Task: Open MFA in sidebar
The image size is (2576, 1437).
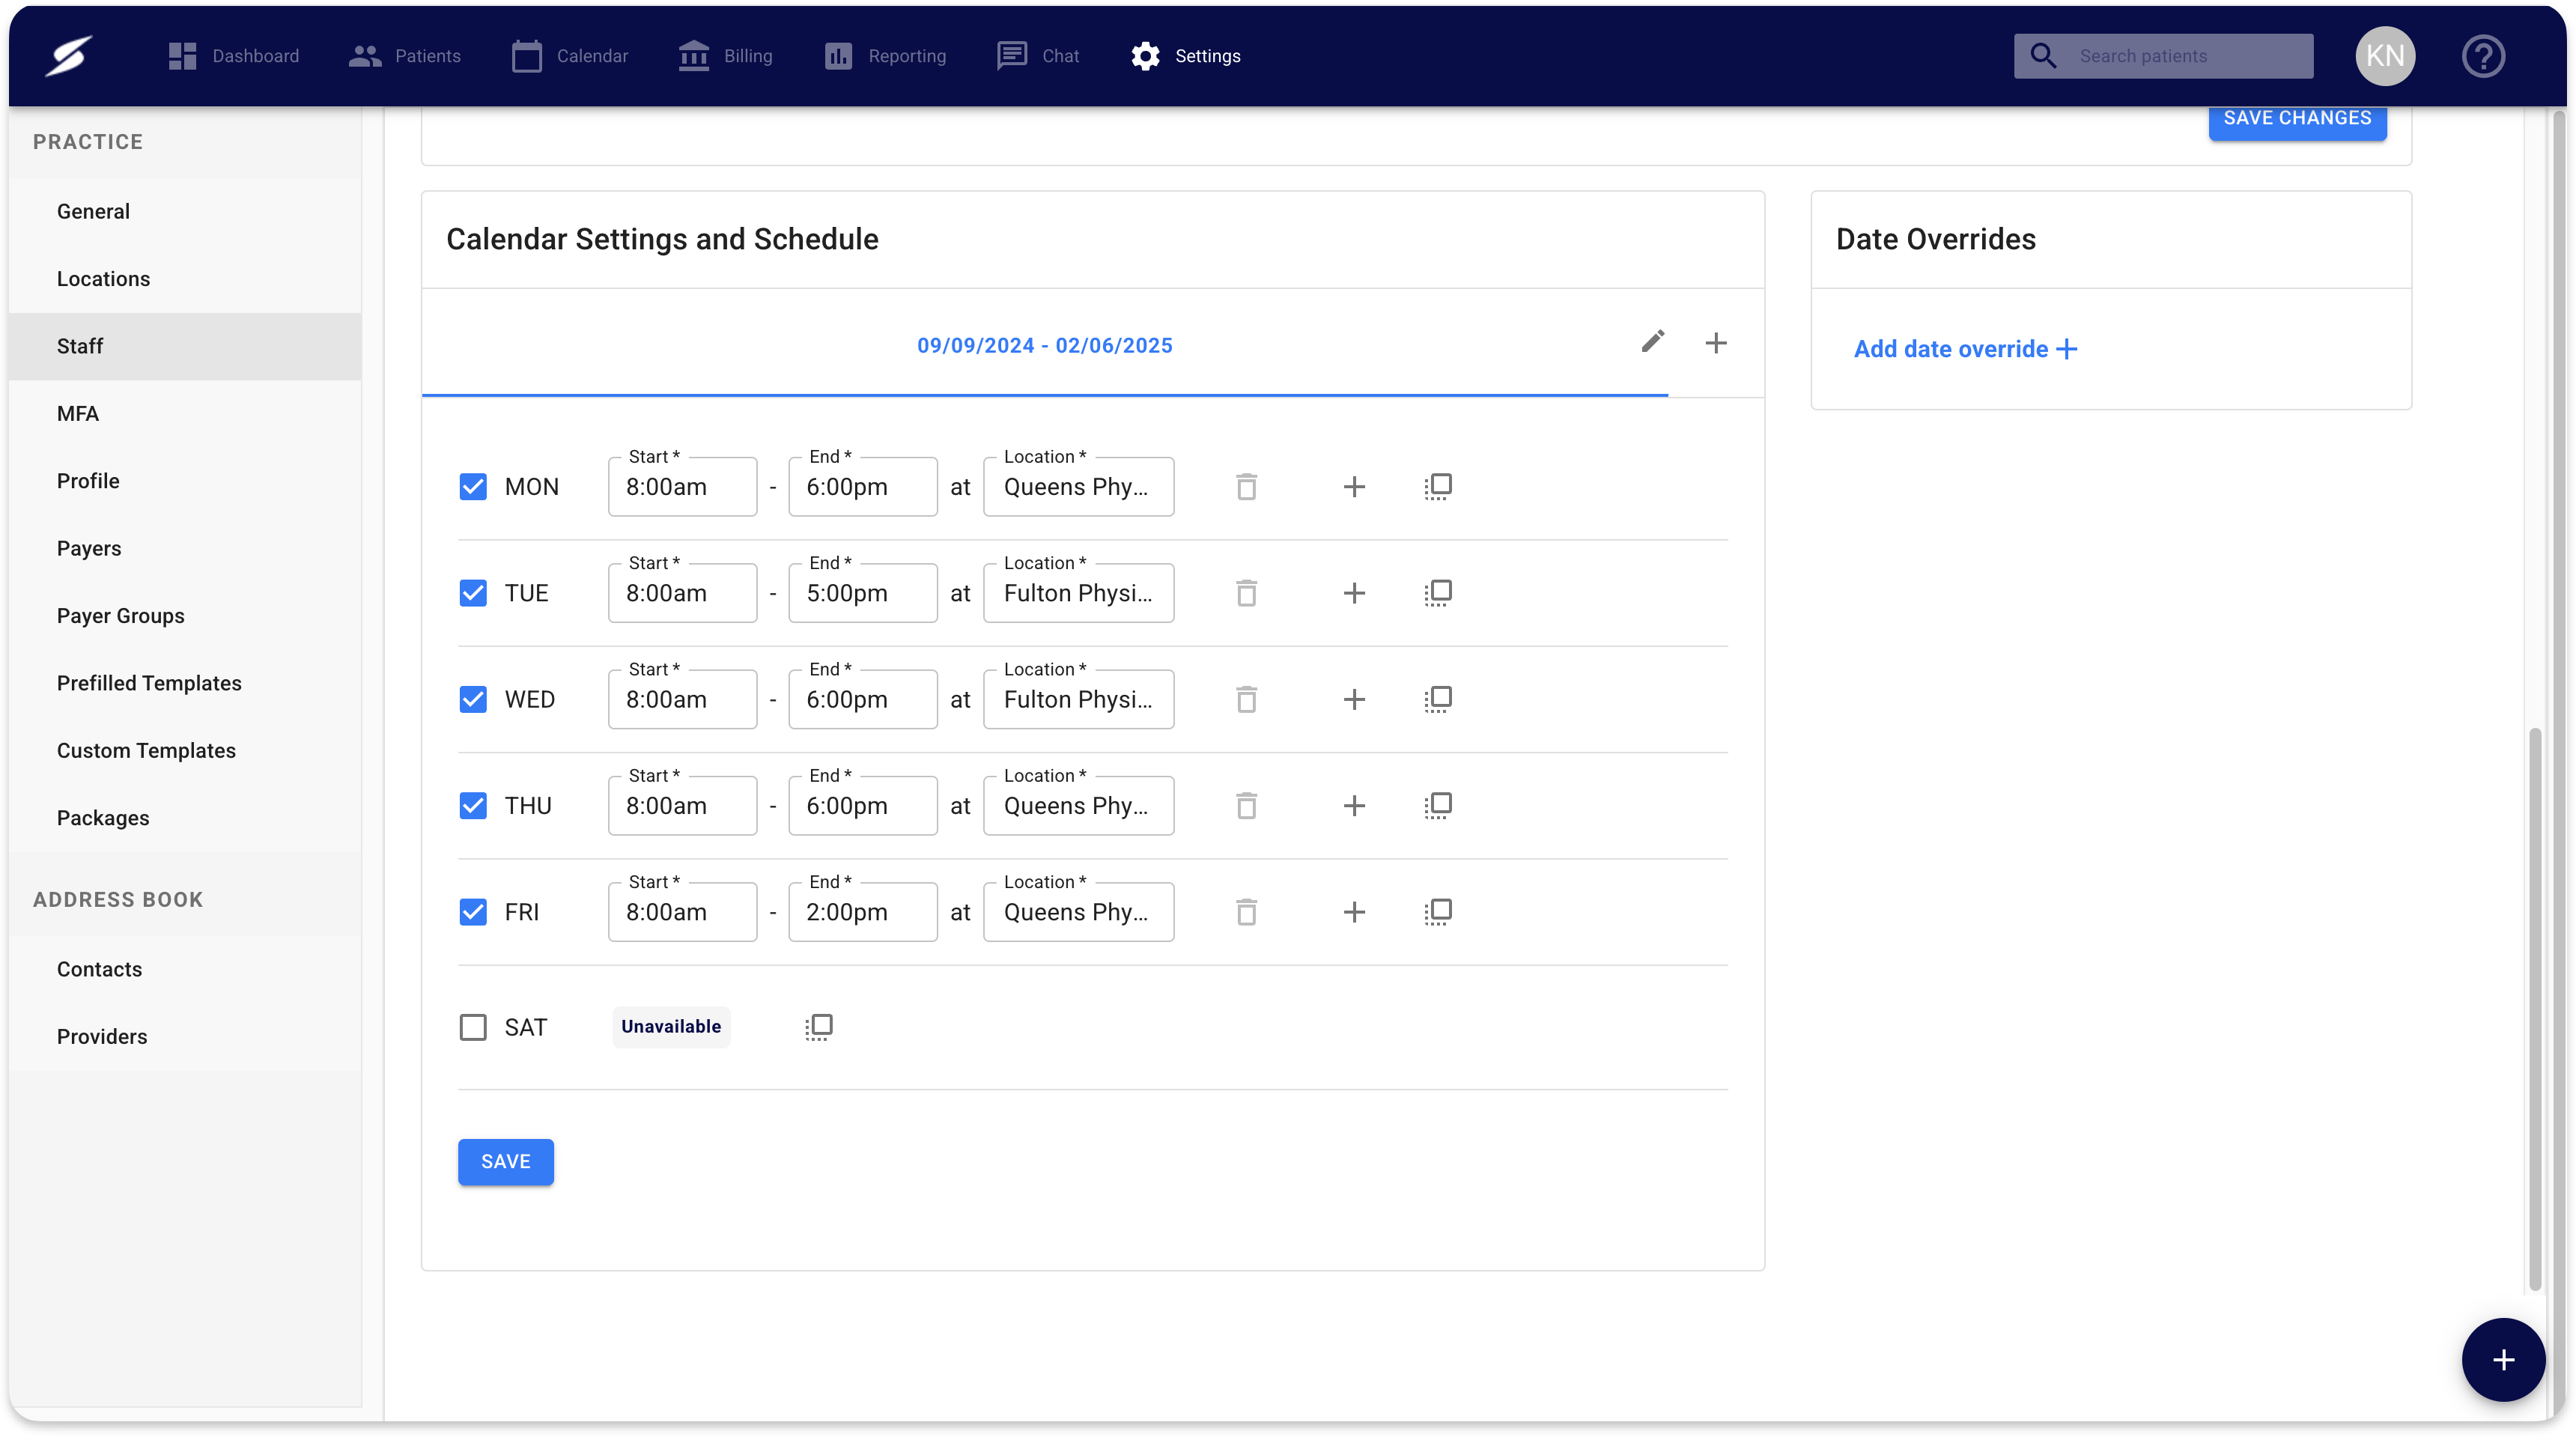Action: pos(185,414)
